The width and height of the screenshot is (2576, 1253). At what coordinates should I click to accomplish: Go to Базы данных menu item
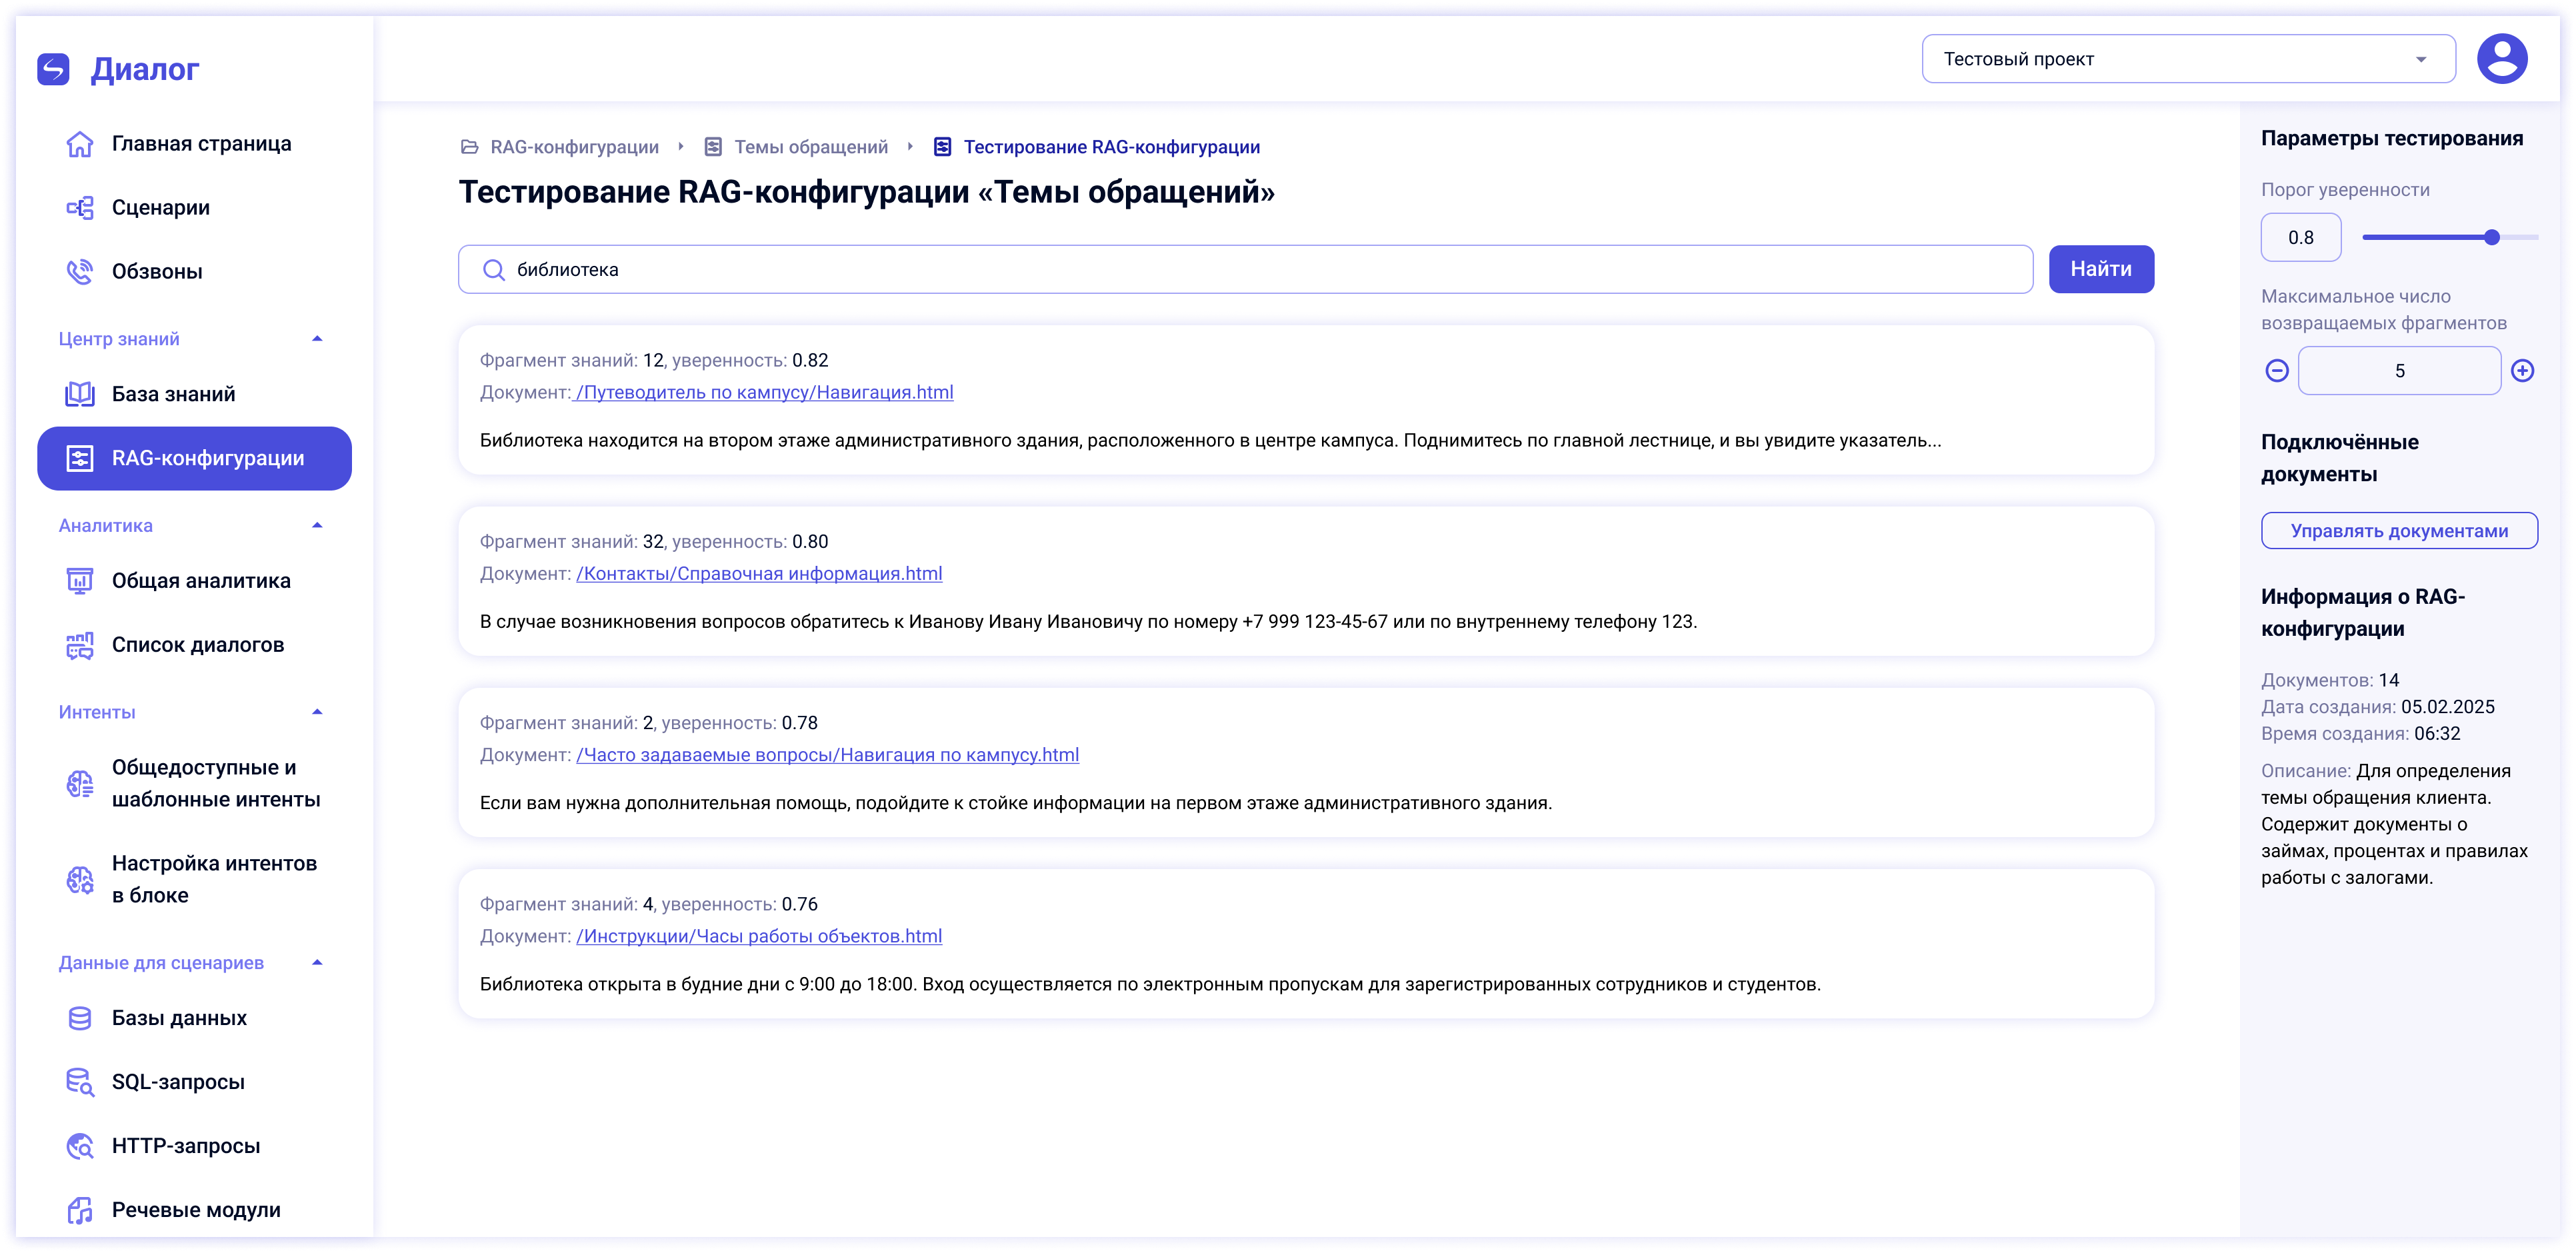179,1018
